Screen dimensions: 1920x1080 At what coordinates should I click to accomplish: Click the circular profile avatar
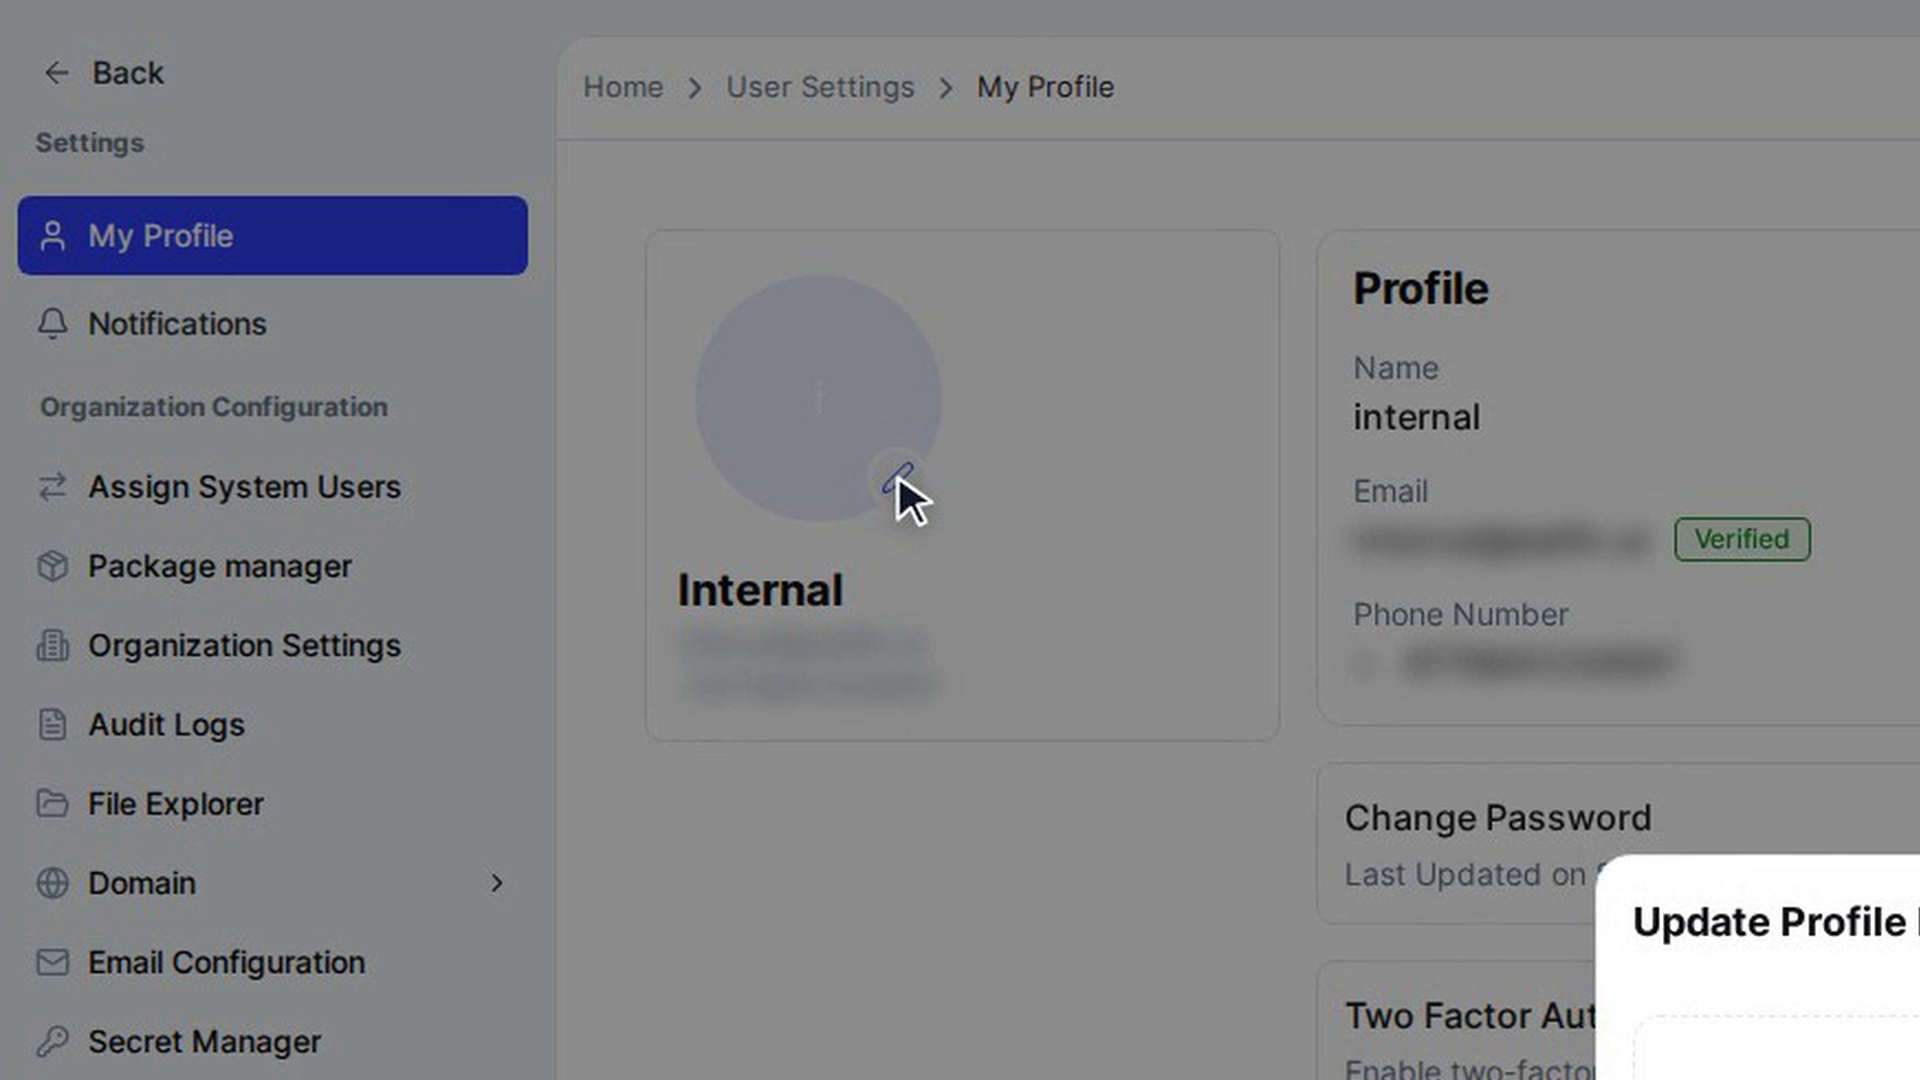(818, 398)
